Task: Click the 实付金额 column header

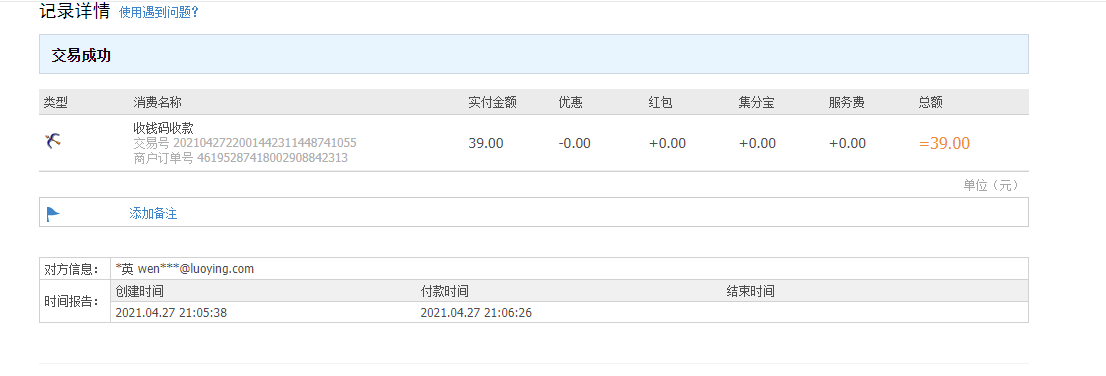Action: click(x=492, y=103)
